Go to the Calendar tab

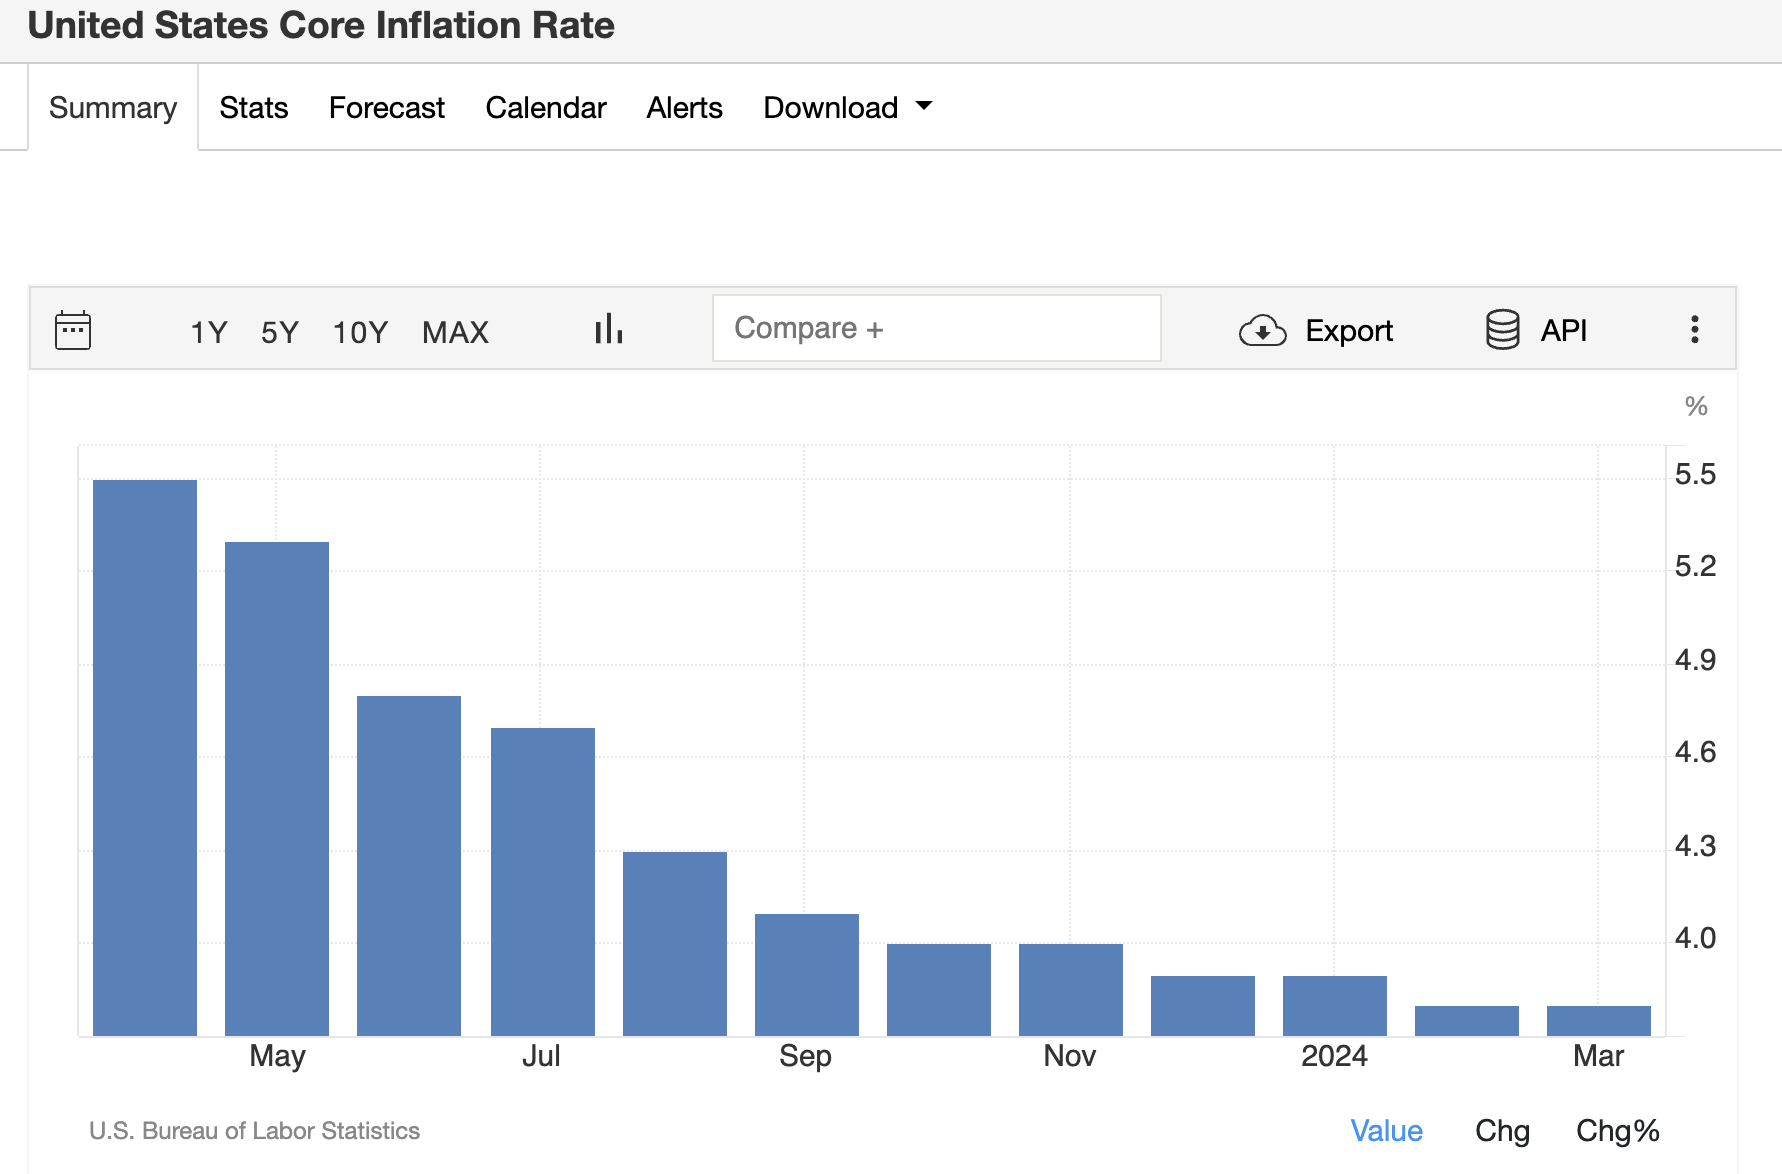(x=546, y=107)
